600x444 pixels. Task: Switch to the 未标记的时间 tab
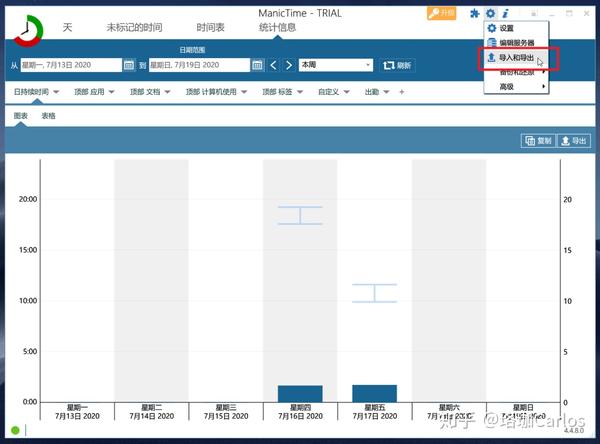pyautogui.click(x=134, y=28)
